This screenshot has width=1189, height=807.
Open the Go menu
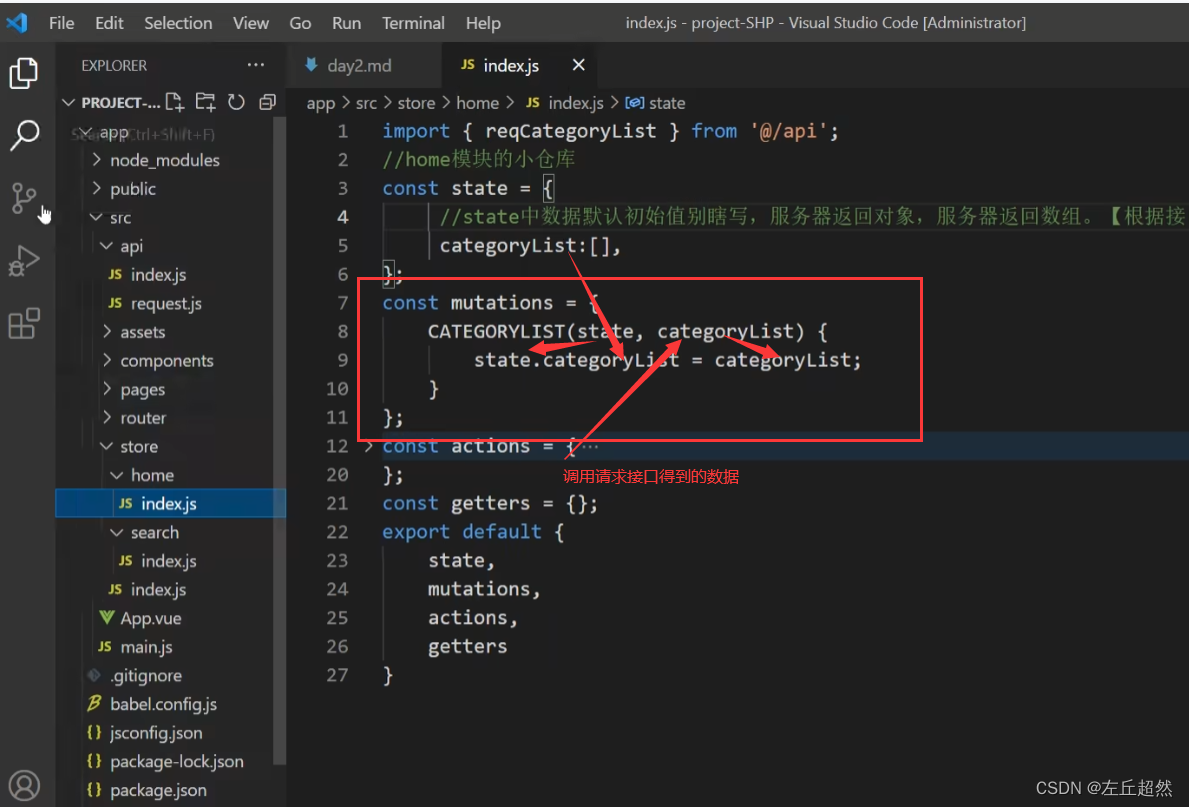point(300,23)
